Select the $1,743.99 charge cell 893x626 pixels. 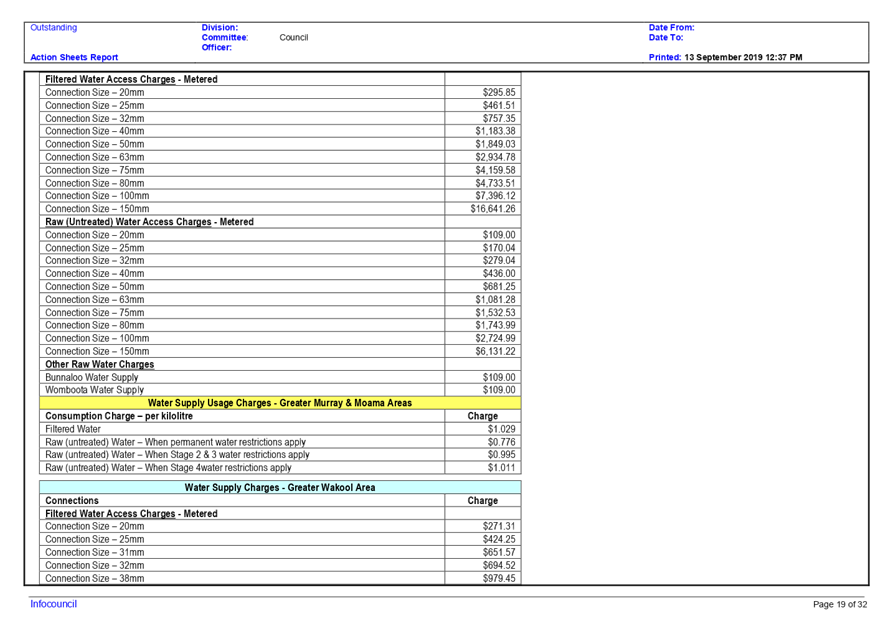pos(483,325)
